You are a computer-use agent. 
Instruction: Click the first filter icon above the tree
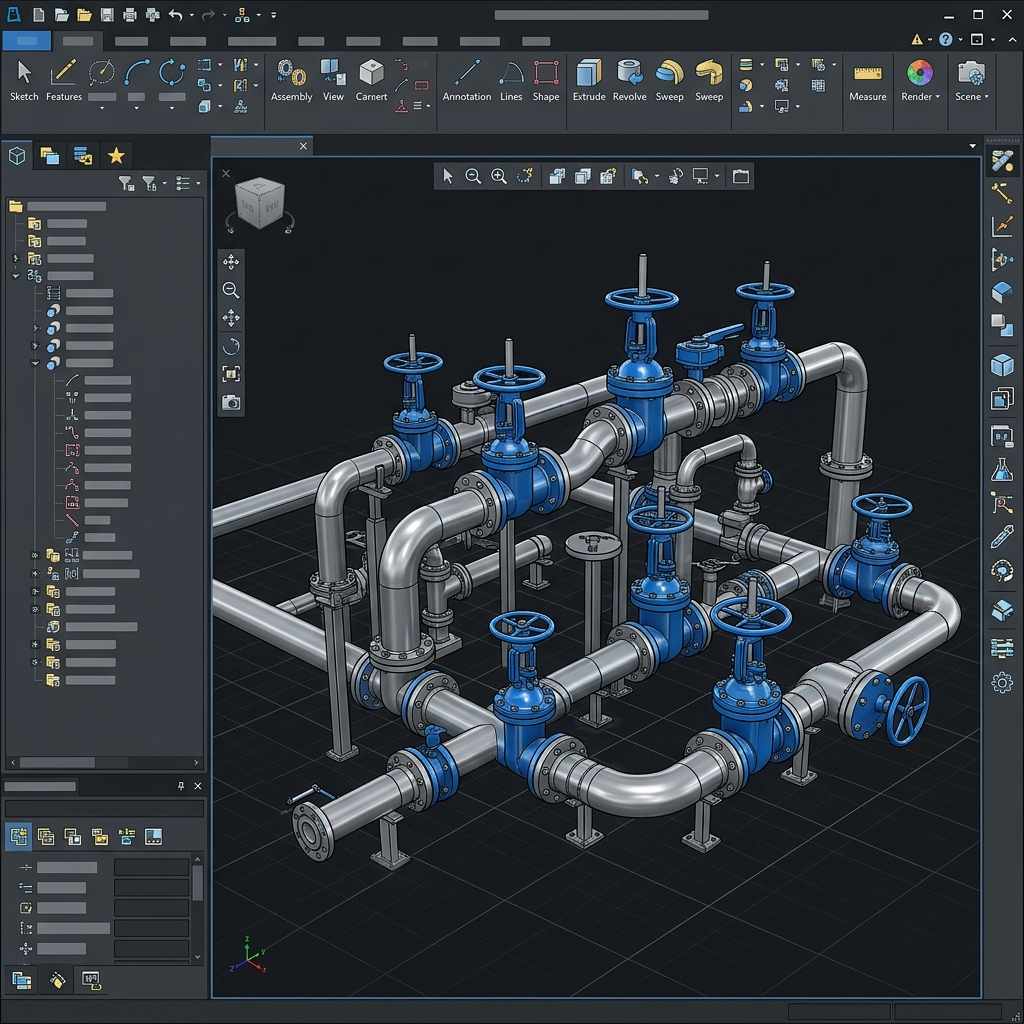click(x=127, y=184)
